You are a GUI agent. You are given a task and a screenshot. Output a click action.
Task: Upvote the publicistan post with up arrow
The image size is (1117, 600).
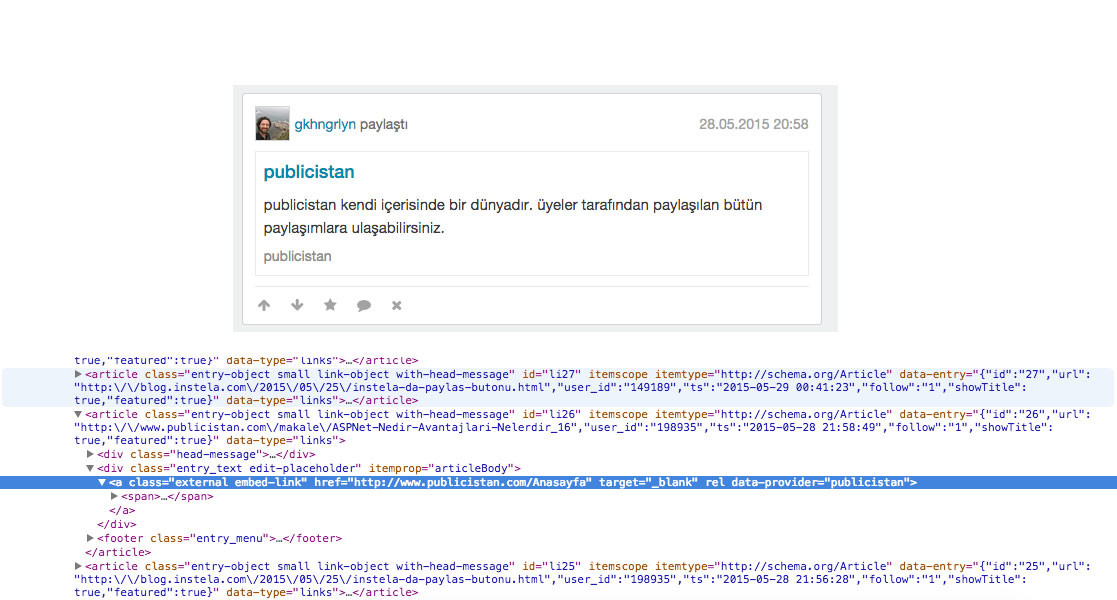coord(264,305)
